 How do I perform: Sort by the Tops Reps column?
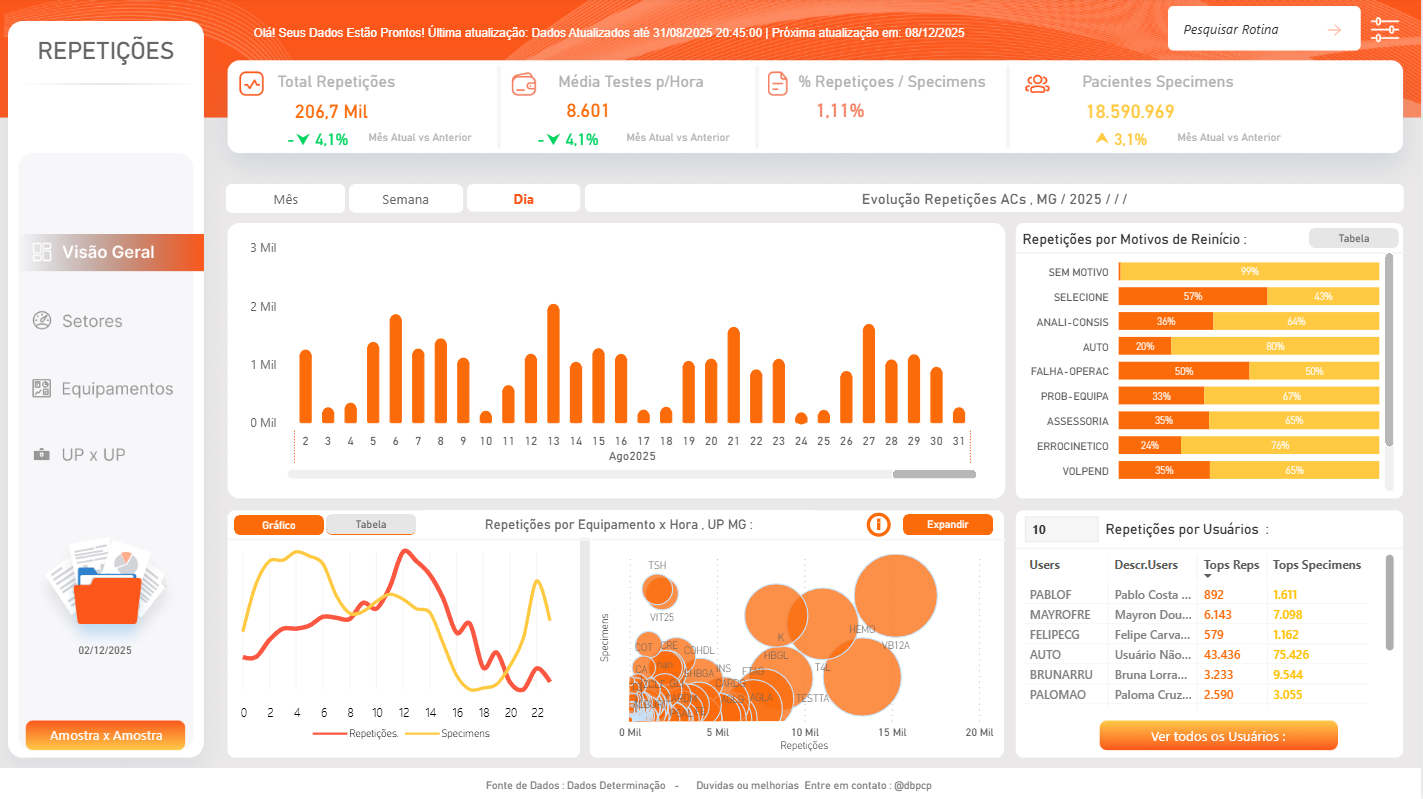tap(1231, 565)
